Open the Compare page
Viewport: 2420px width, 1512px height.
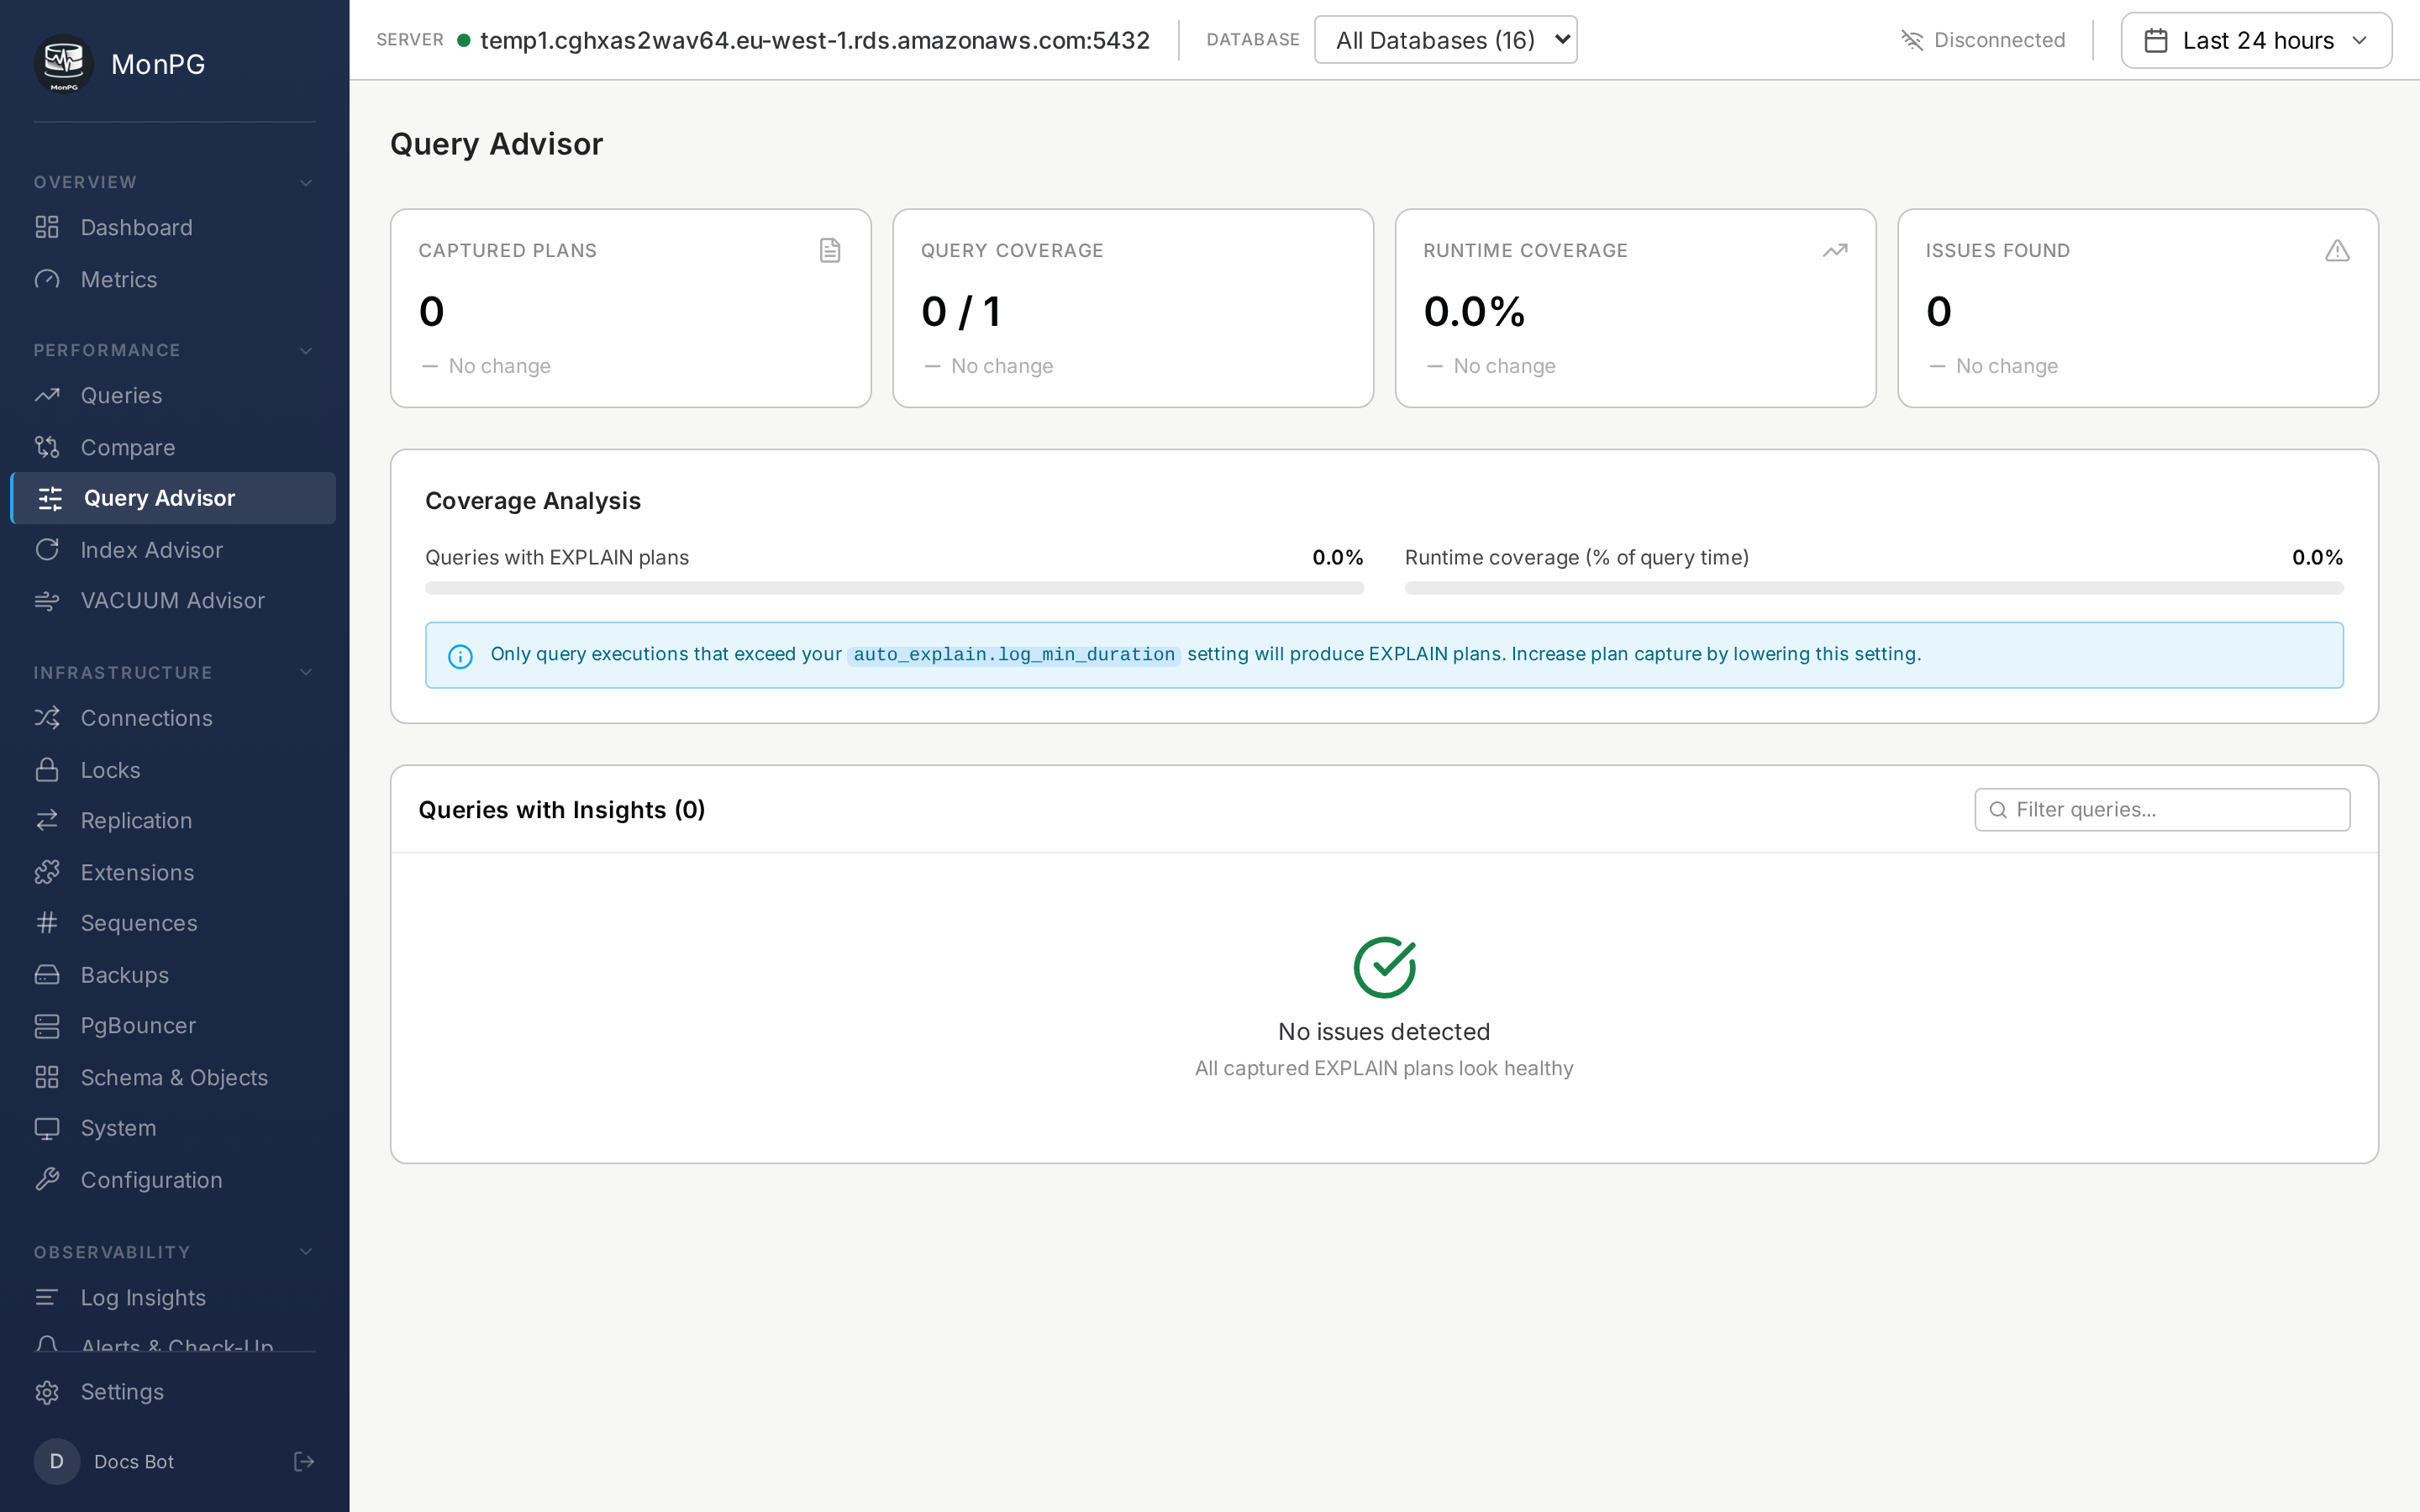(173, 447)
